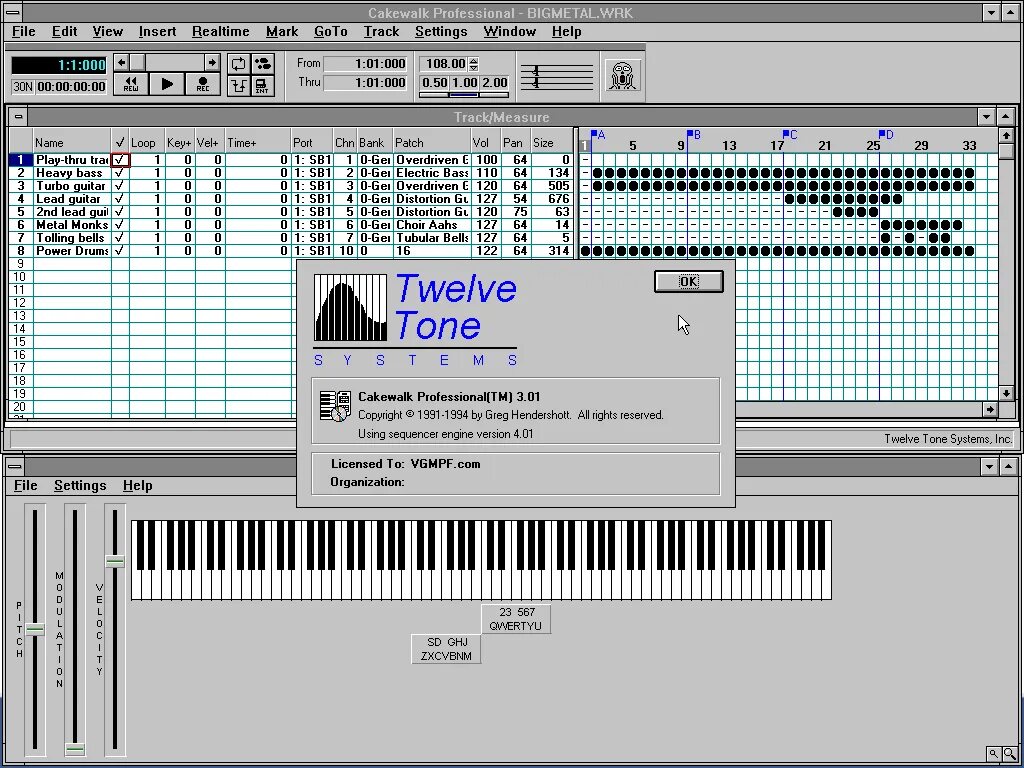Open the Realtime menu
Screen dimensions: 1024x768
(221, 31)
